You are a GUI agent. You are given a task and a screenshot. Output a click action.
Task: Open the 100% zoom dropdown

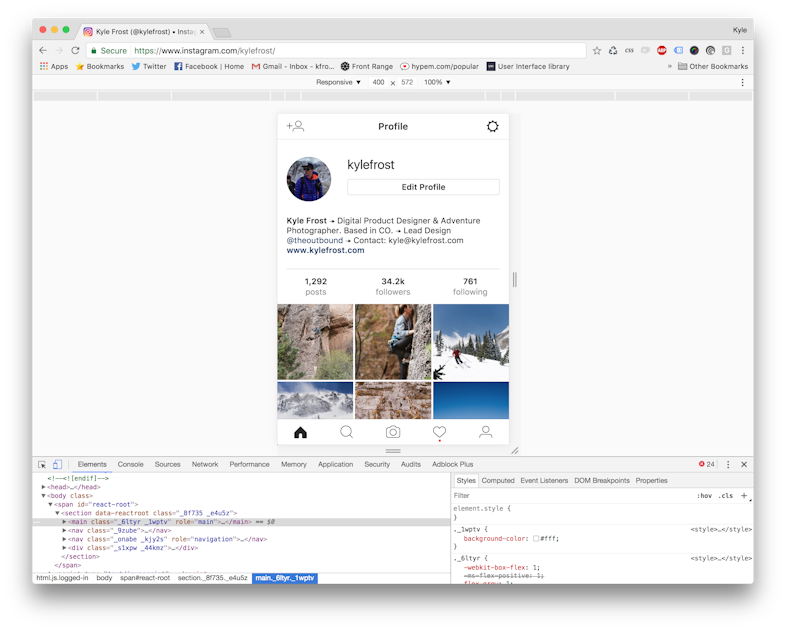point(437,82)
